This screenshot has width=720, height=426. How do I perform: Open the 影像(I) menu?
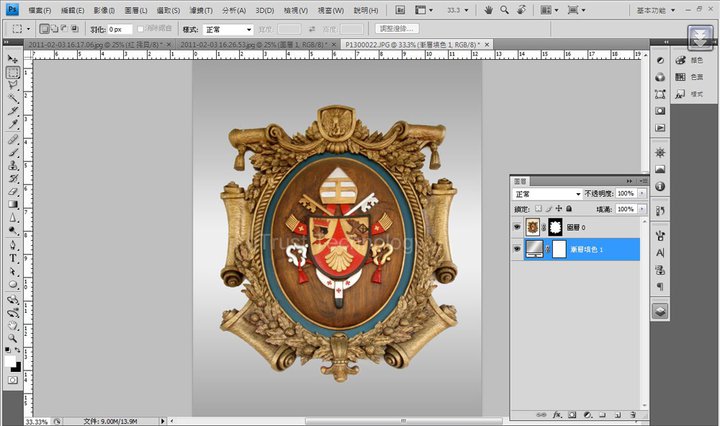104,10
